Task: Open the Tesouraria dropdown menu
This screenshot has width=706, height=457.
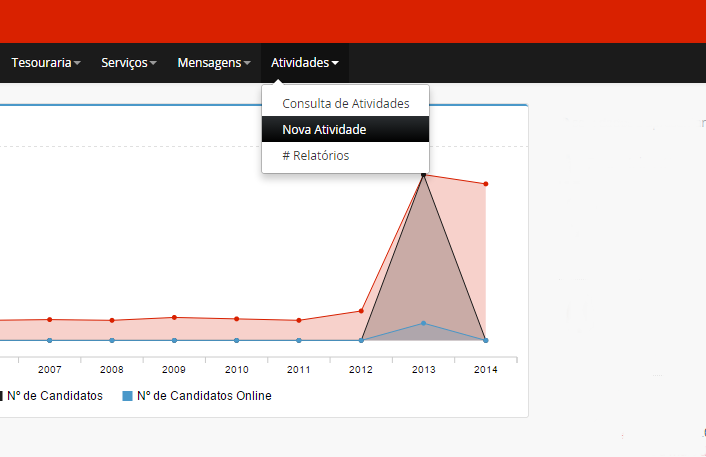Action: click(46, 63)
